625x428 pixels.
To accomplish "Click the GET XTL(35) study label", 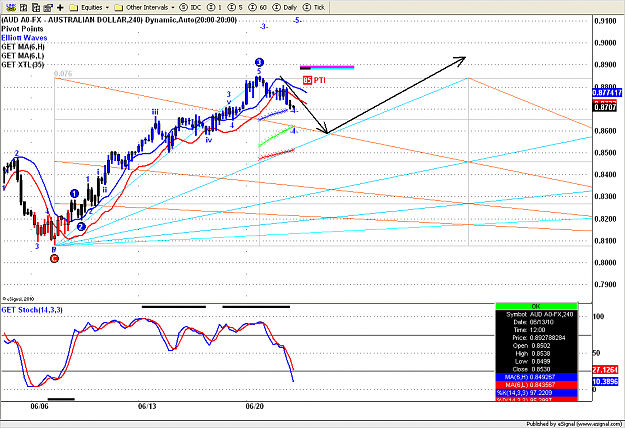I will pyautogui.click(x=22, y=65).
